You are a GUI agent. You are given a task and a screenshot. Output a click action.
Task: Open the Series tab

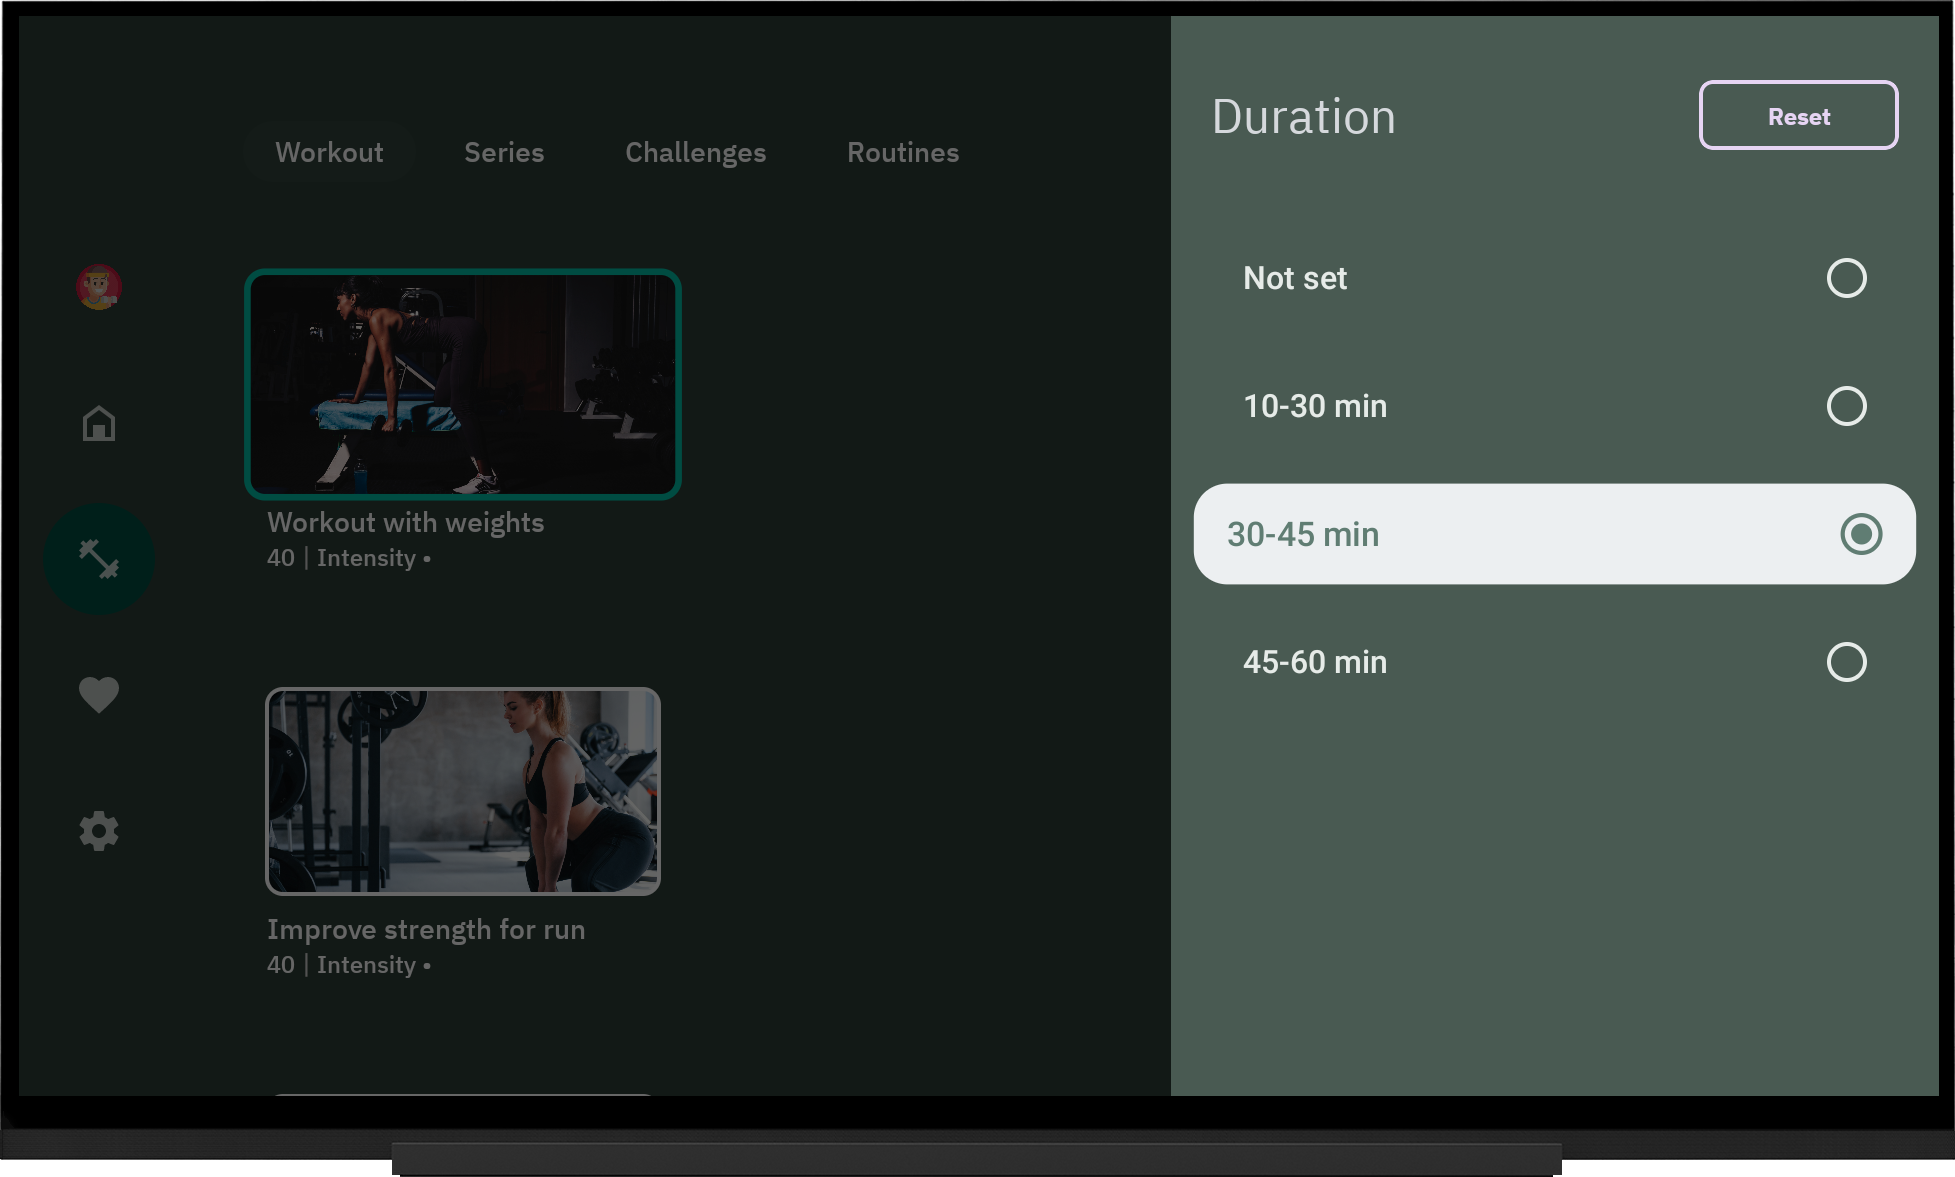(x=504, y=152)
